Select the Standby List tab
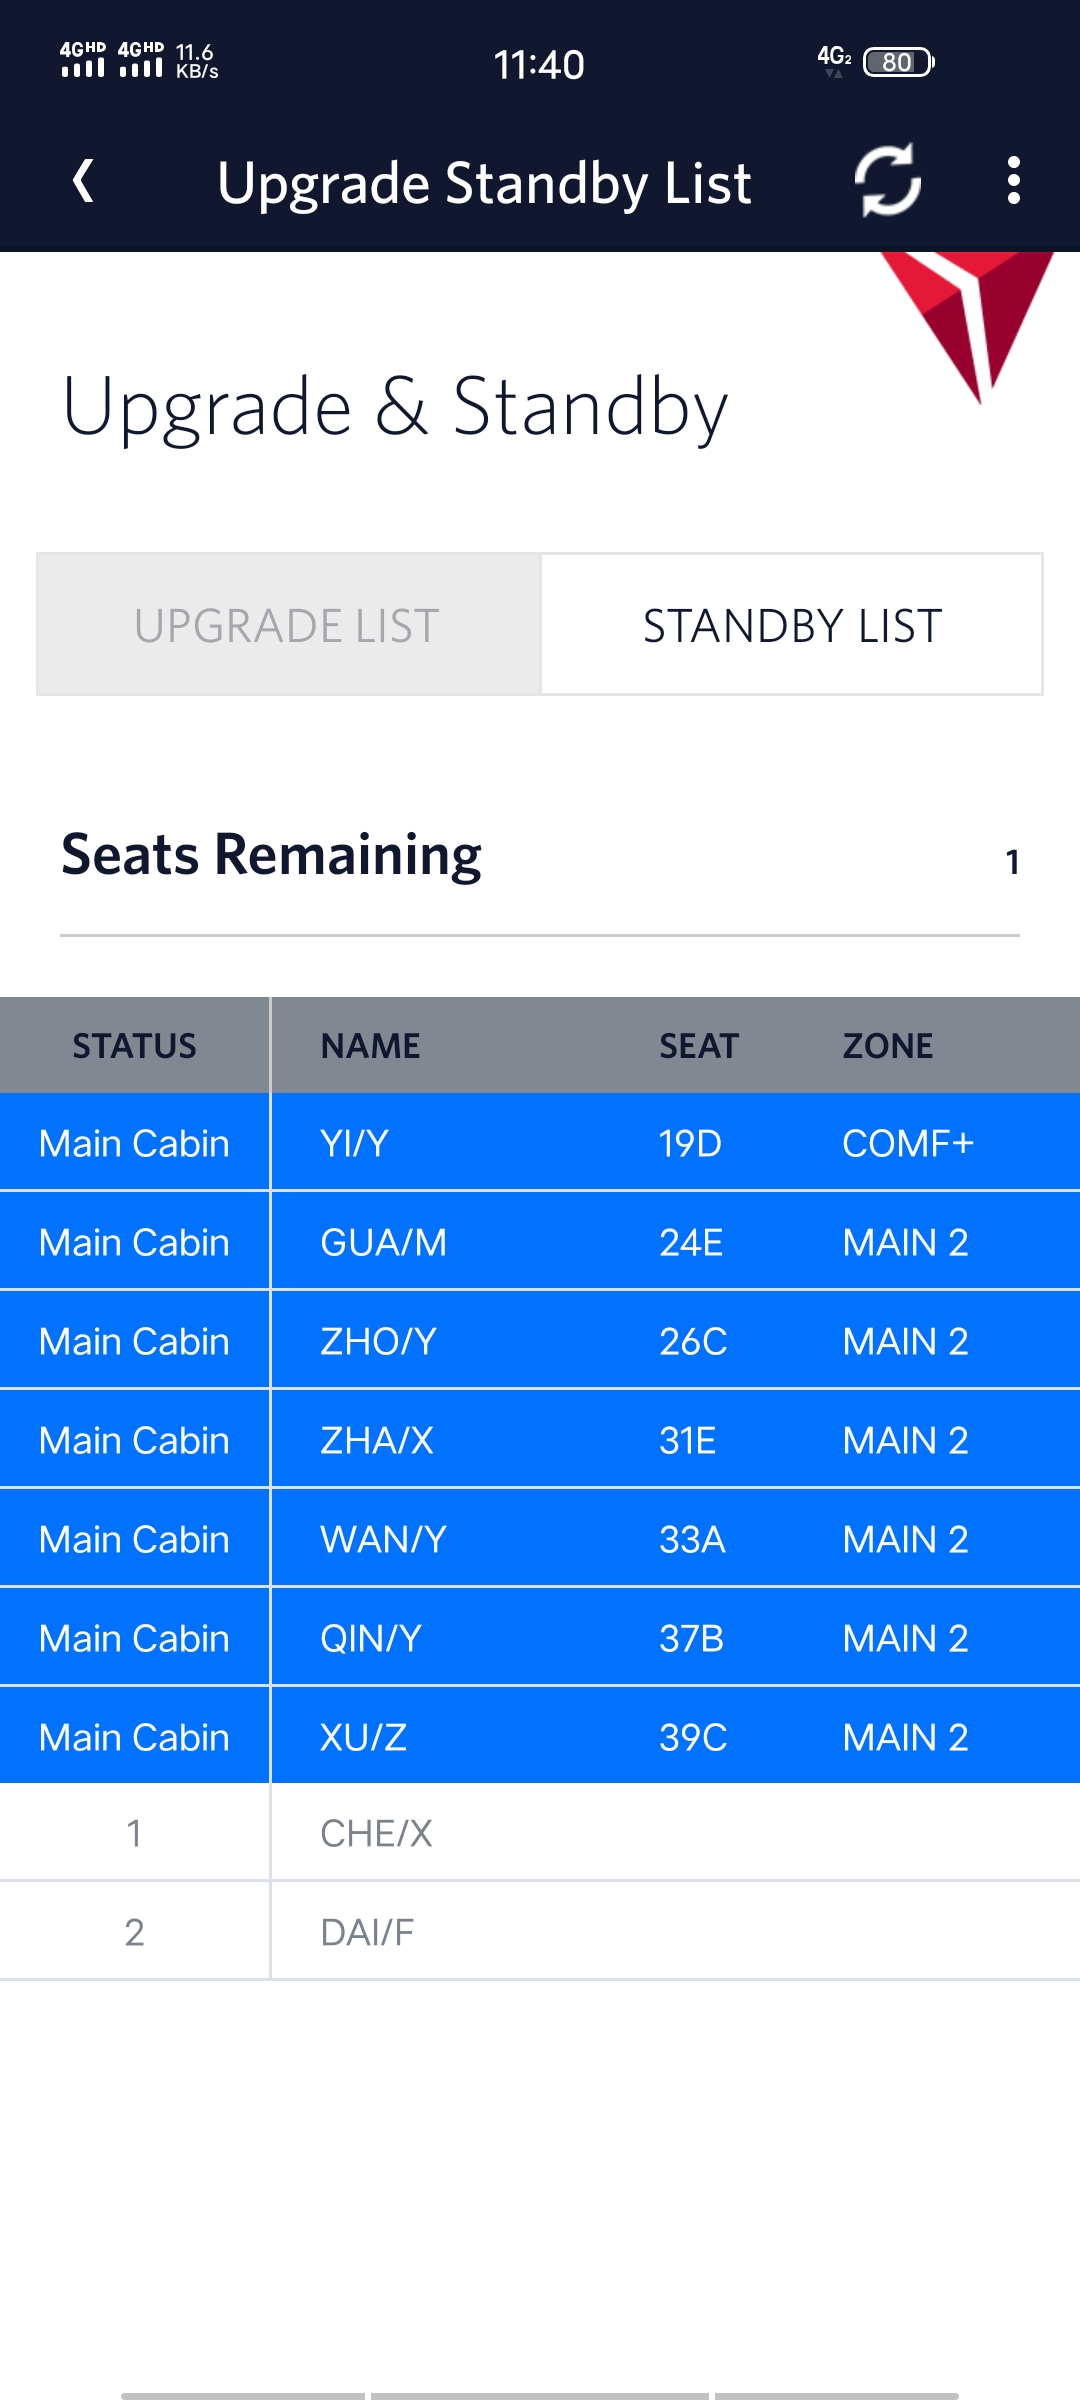The image size is (1080, 2400). (x=792, y=625)
